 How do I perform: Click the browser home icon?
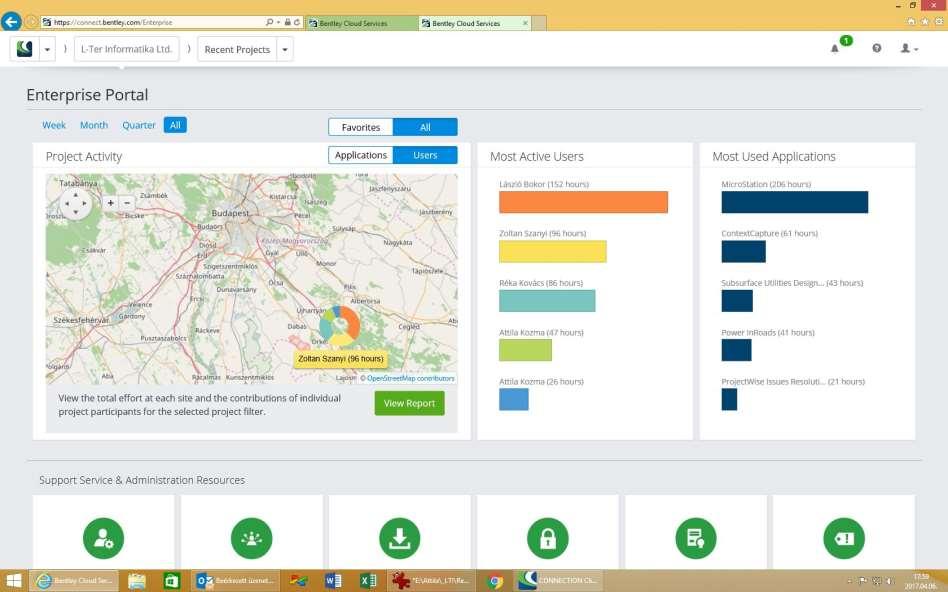pos(911,22)
